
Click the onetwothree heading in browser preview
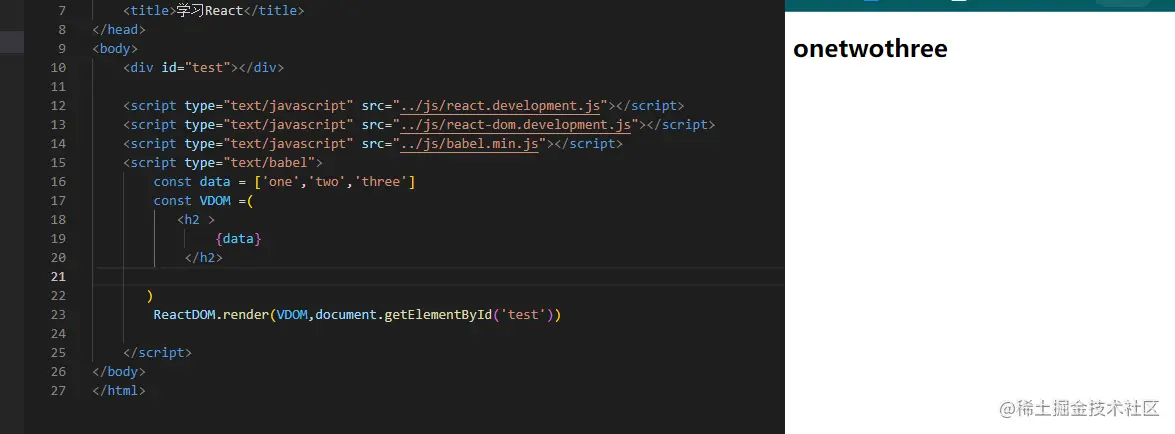(870, 49)
